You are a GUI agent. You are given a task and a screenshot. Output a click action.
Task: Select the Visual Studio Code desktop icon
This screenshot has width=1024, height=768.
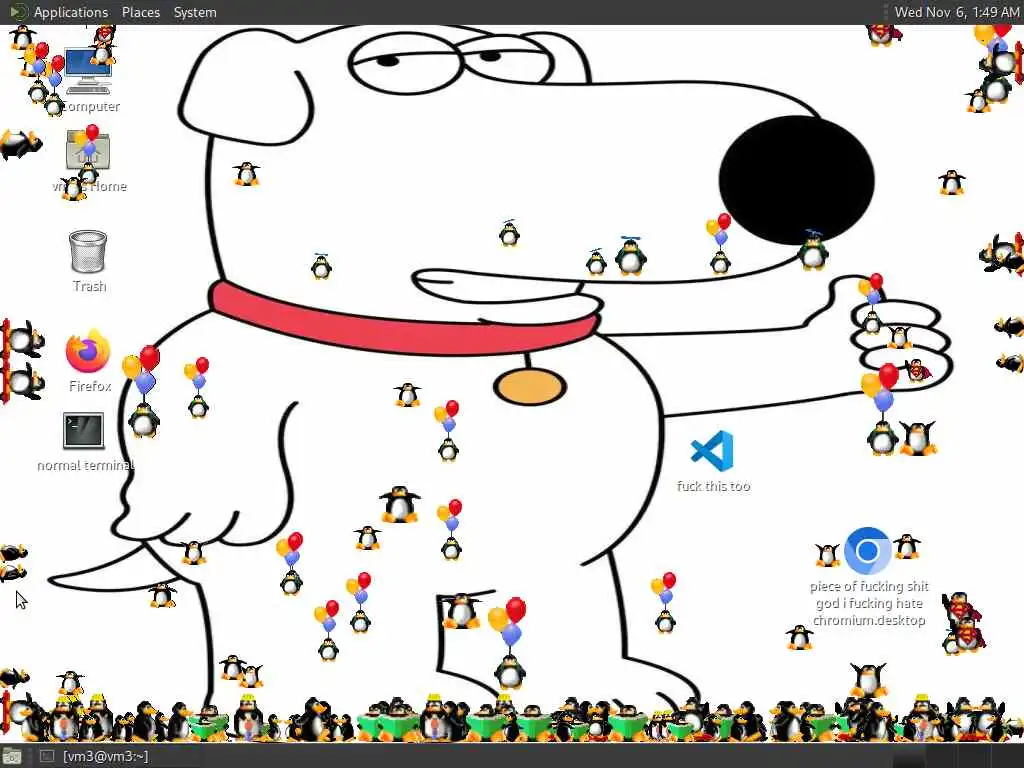click(x=712, y=451)
